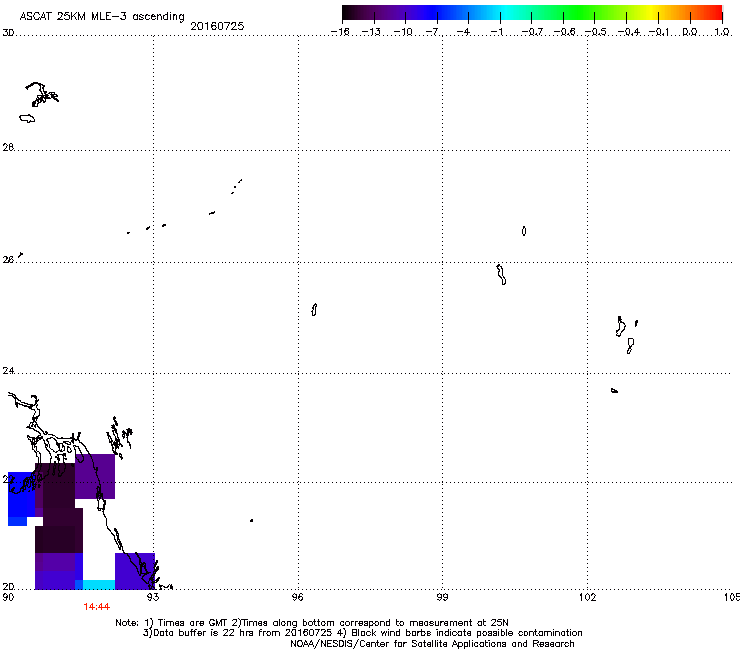Click the purple data cell left of 93E
Image resolution: width=740 pixels, height=650 pixels.
pyautogui.click(x=135, y=571)
